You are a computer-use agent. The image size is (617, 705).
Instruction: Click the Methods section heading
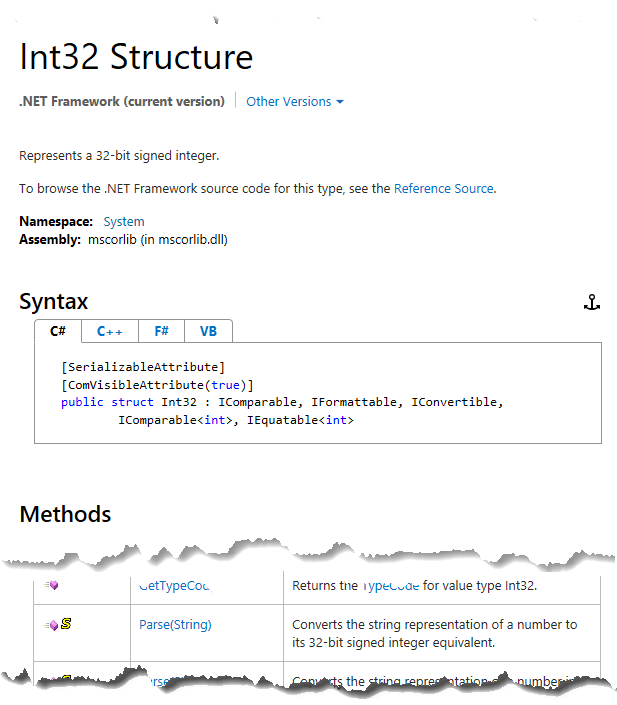pos(65,514)
